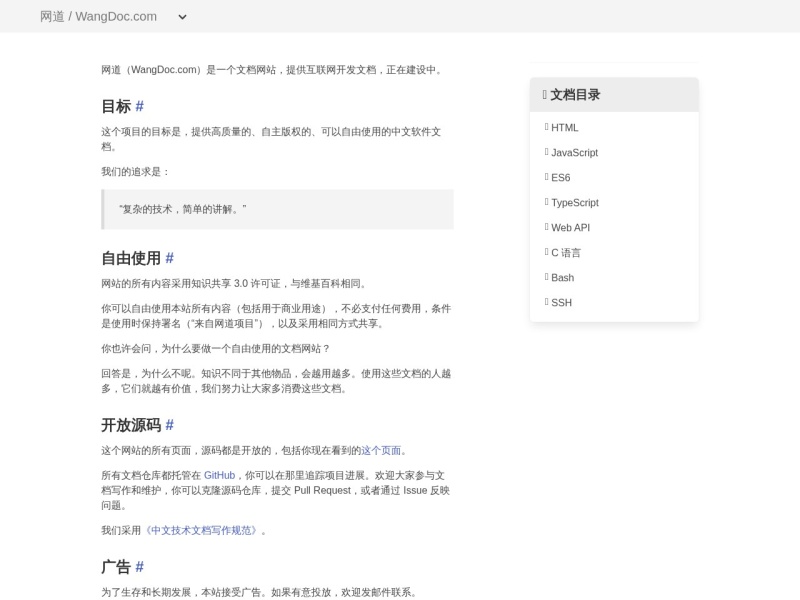
Task: Open the Web API tutorial entry
Action: point(570,228)
